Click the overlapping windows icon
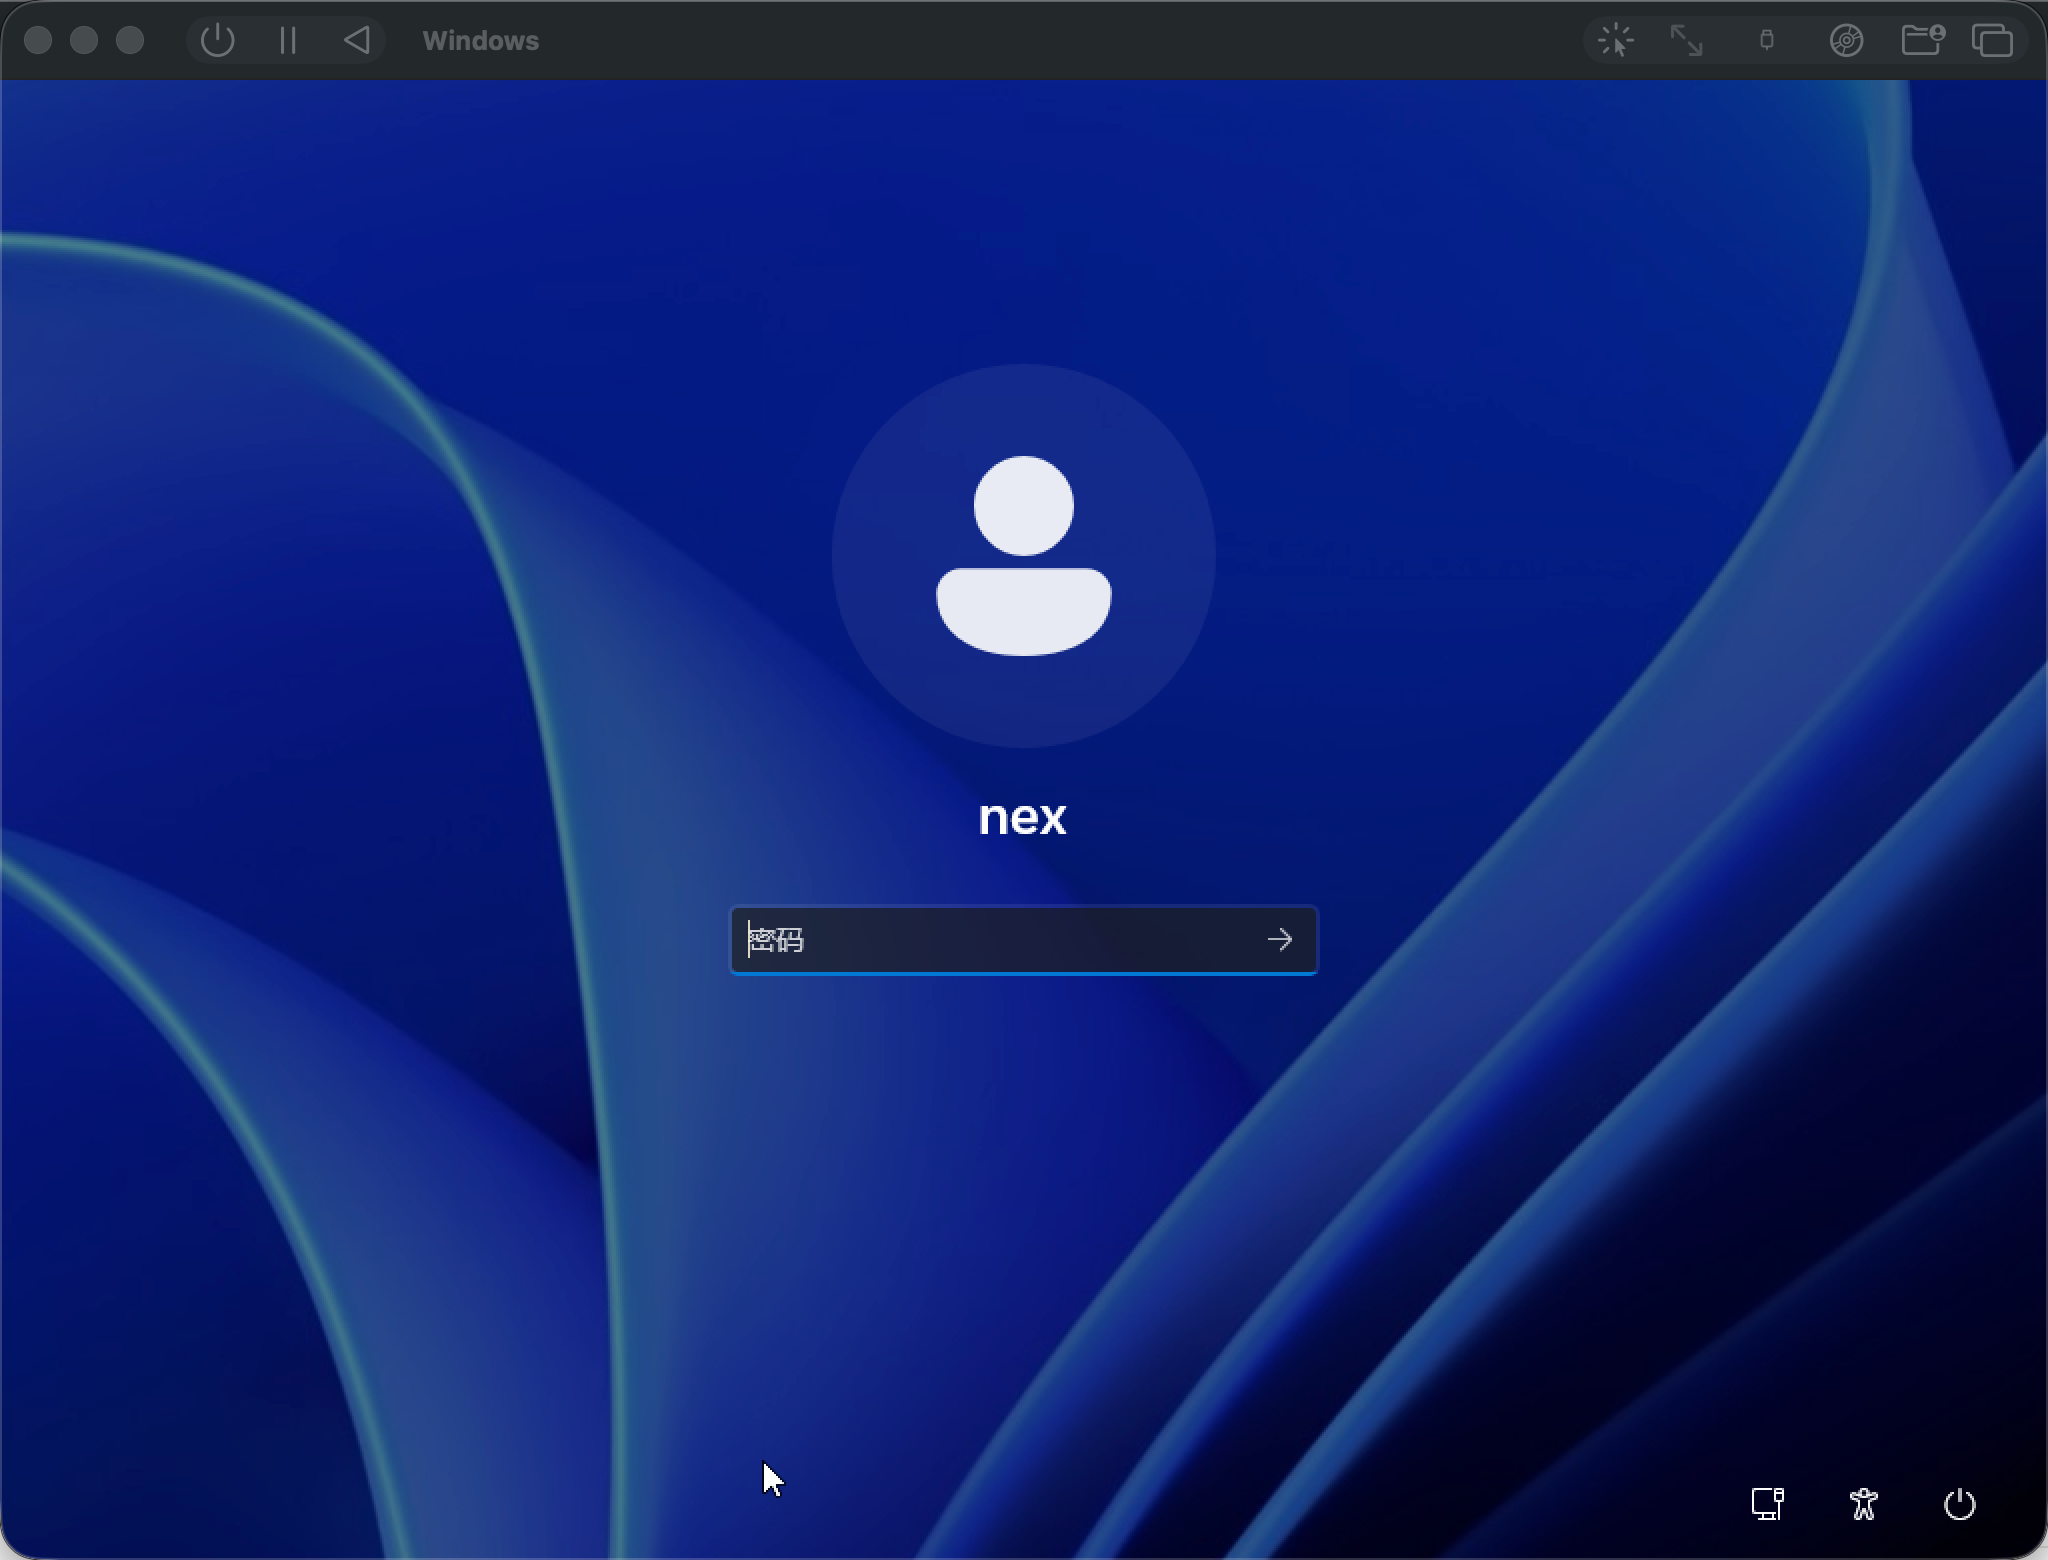Screen dimensions: 2048x1560 point(1992,41)
